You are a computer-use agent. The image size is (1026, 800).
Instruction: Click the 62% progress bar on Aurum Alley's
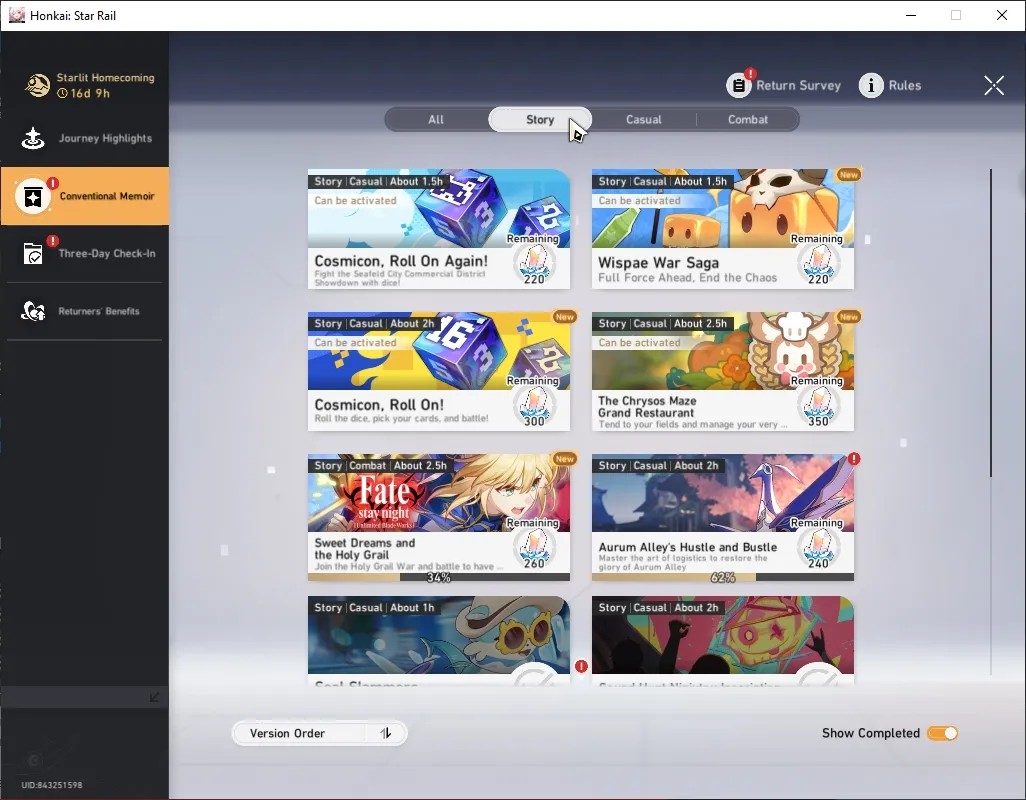tap(722, 577)
